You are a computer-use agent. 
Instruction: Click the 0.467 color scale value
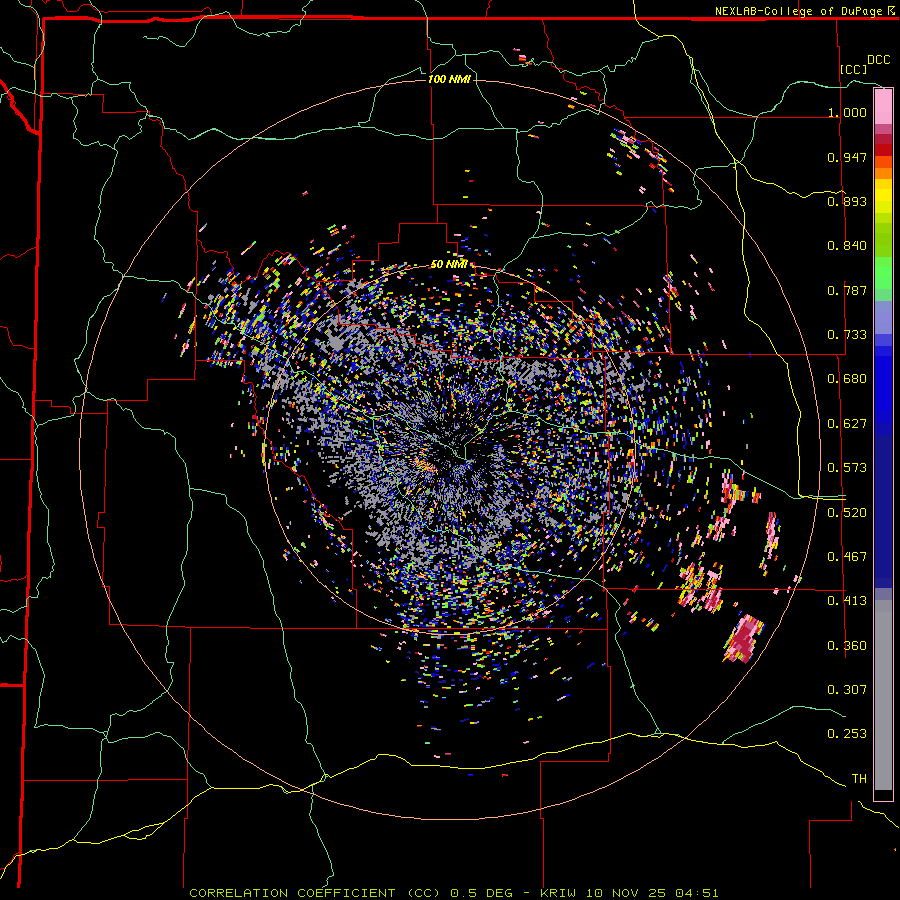[x=847, y=557]
